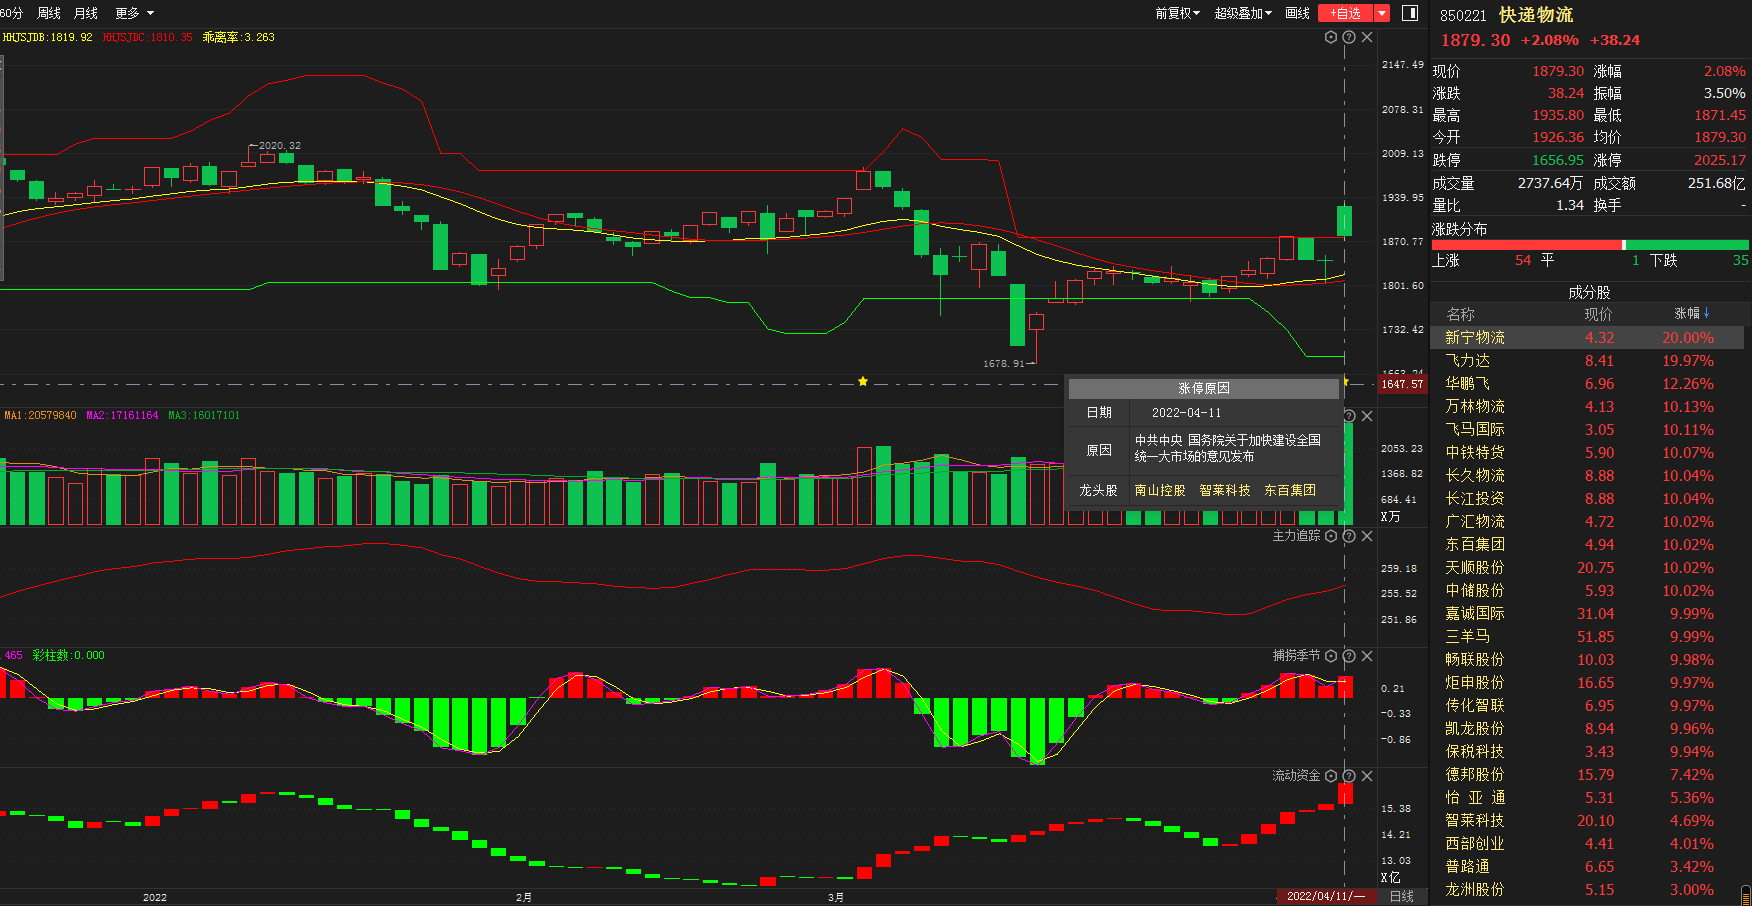
Task: Open settings for the 主力追踪 indicator
Action: (1331, 536)
